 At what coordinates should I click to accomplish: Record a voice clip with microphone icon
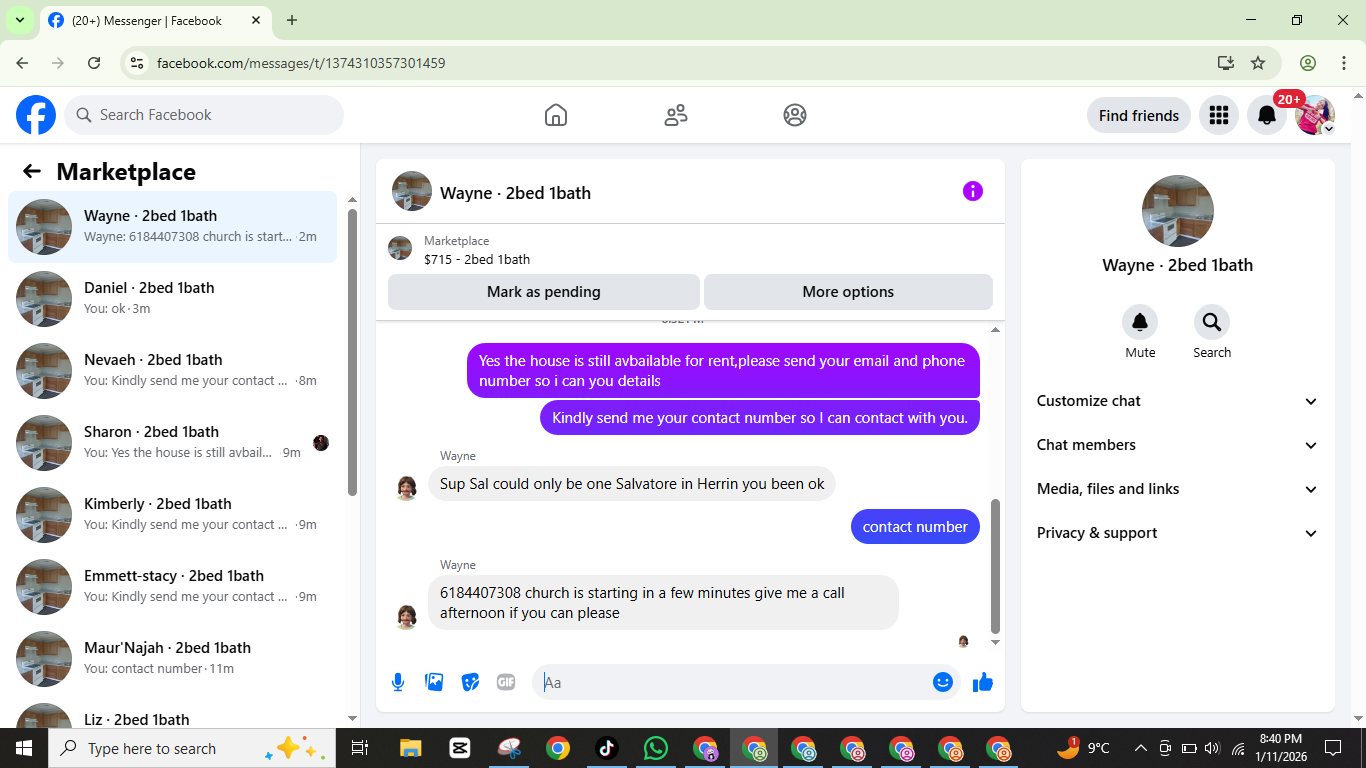tap(398, 682)
